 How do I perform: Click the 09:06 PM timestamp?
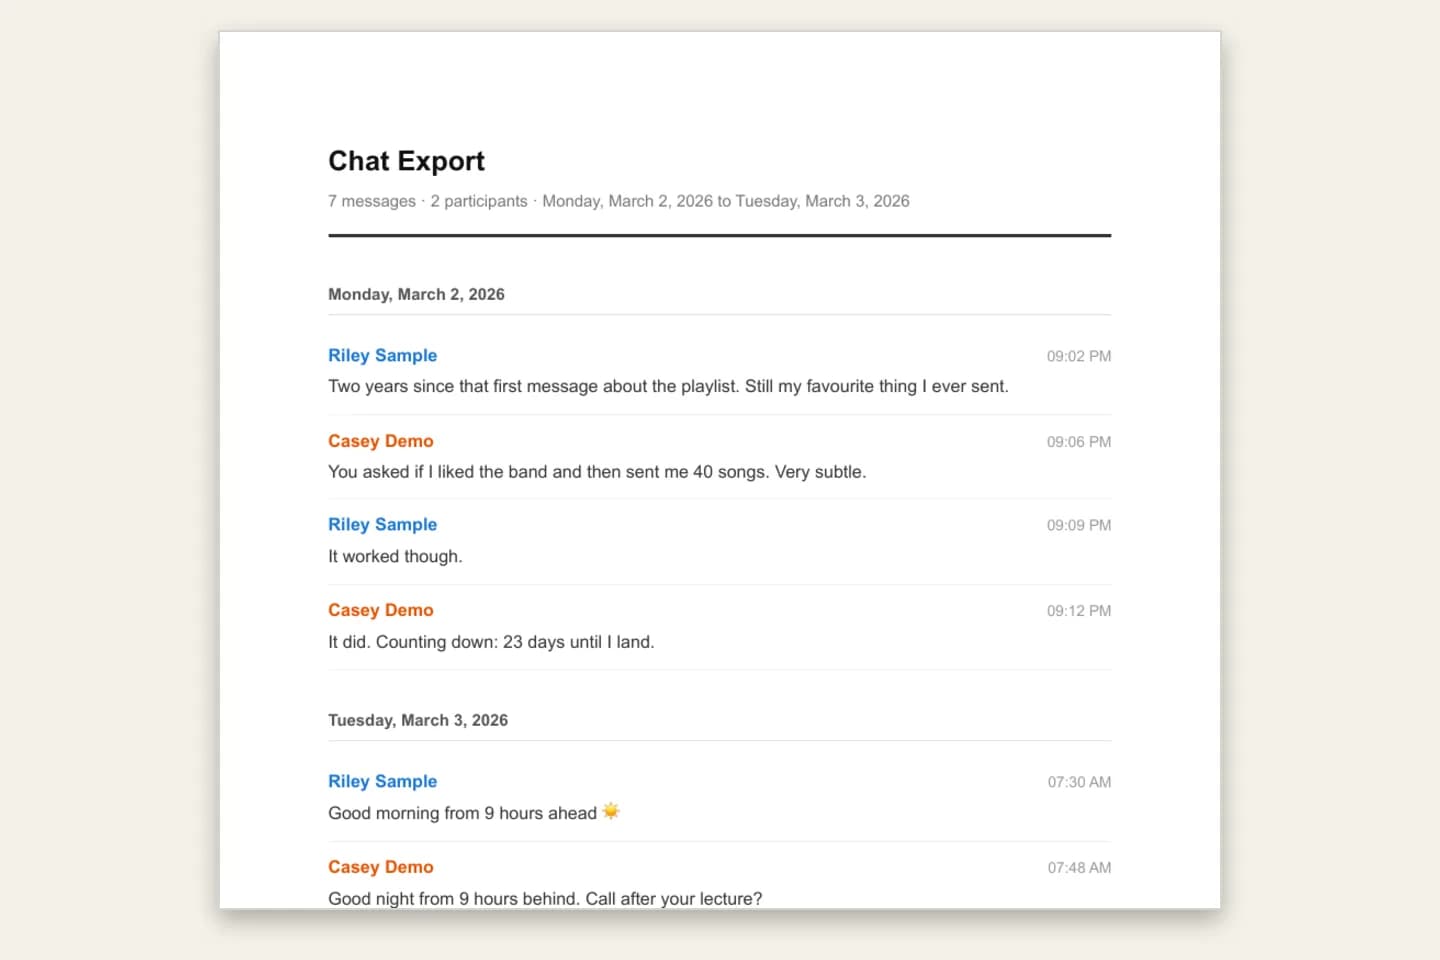click(x=1079, y=442)
